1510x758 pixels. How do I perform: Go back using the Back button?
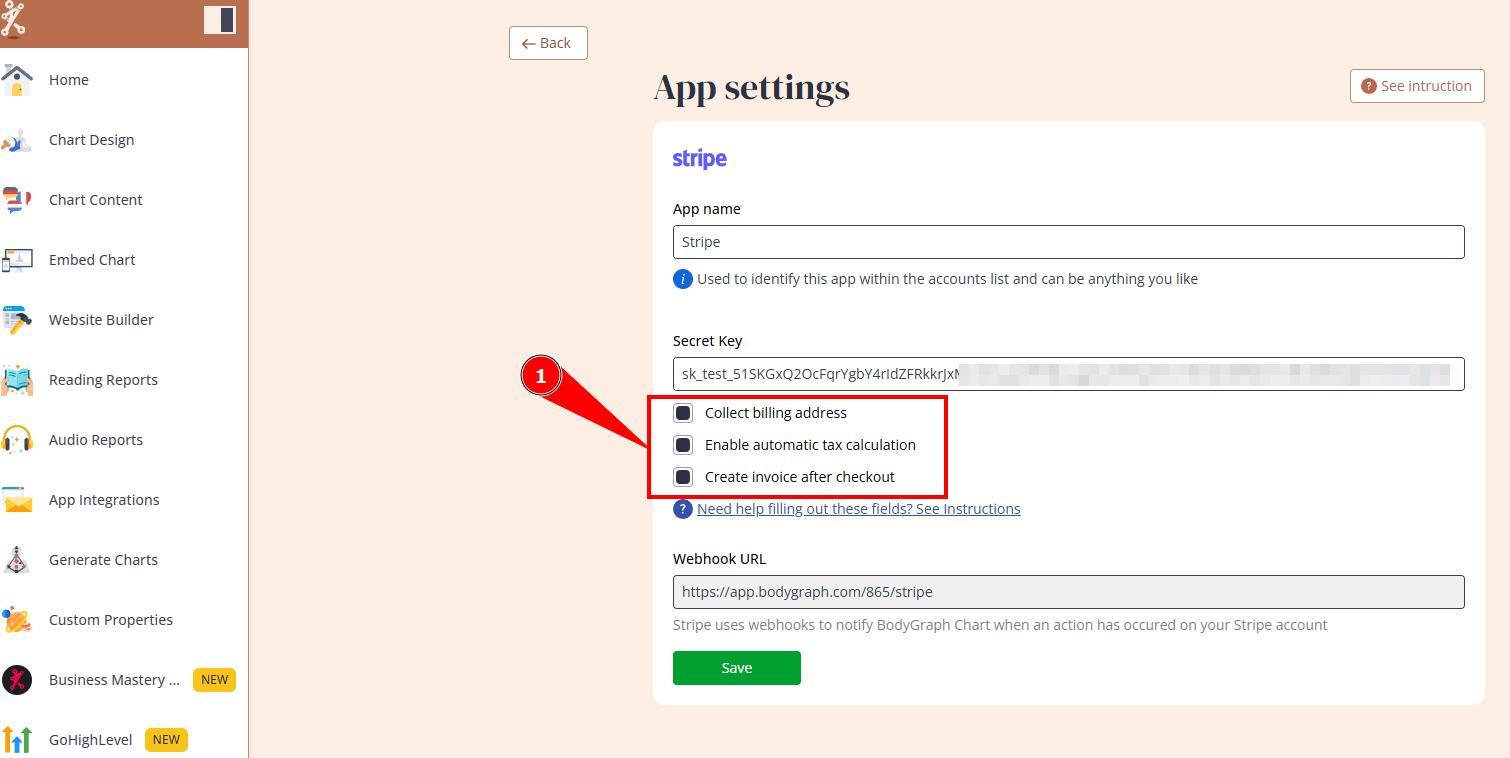coord(548,43)
